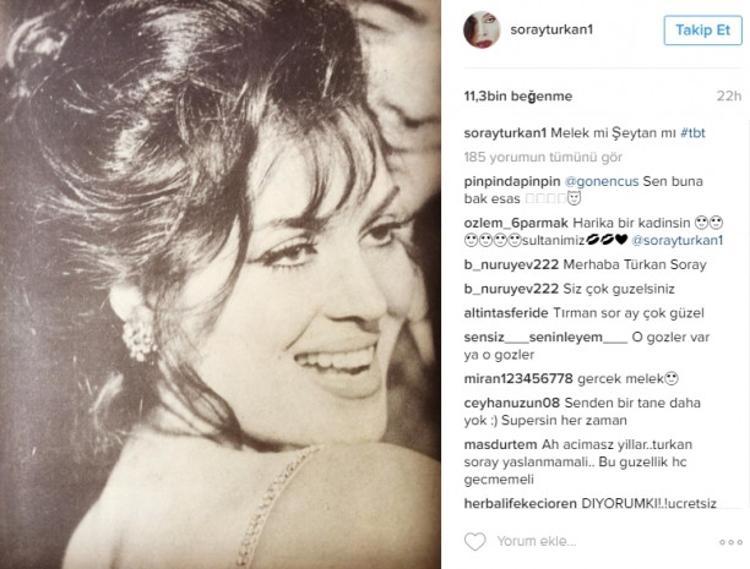The image size is (750, 569).
Task: Open masdurtem commenter profile
Action: pos(500,445)
